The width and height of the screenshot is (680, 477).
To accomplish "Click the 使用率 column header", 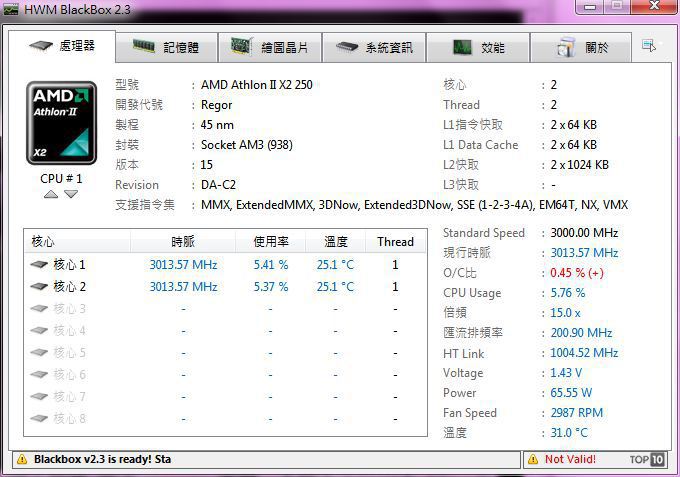I will pos(271,242).
